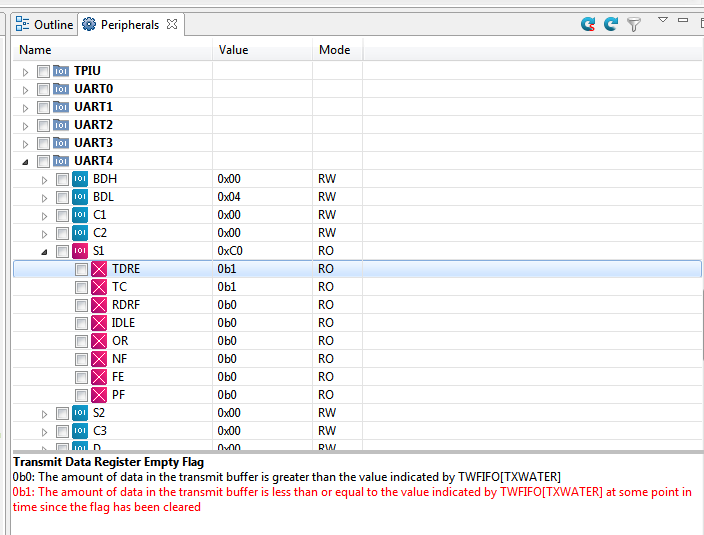
Task: Switch to the Outline tab
Action: pyautogui.click(x=44, y=24)
